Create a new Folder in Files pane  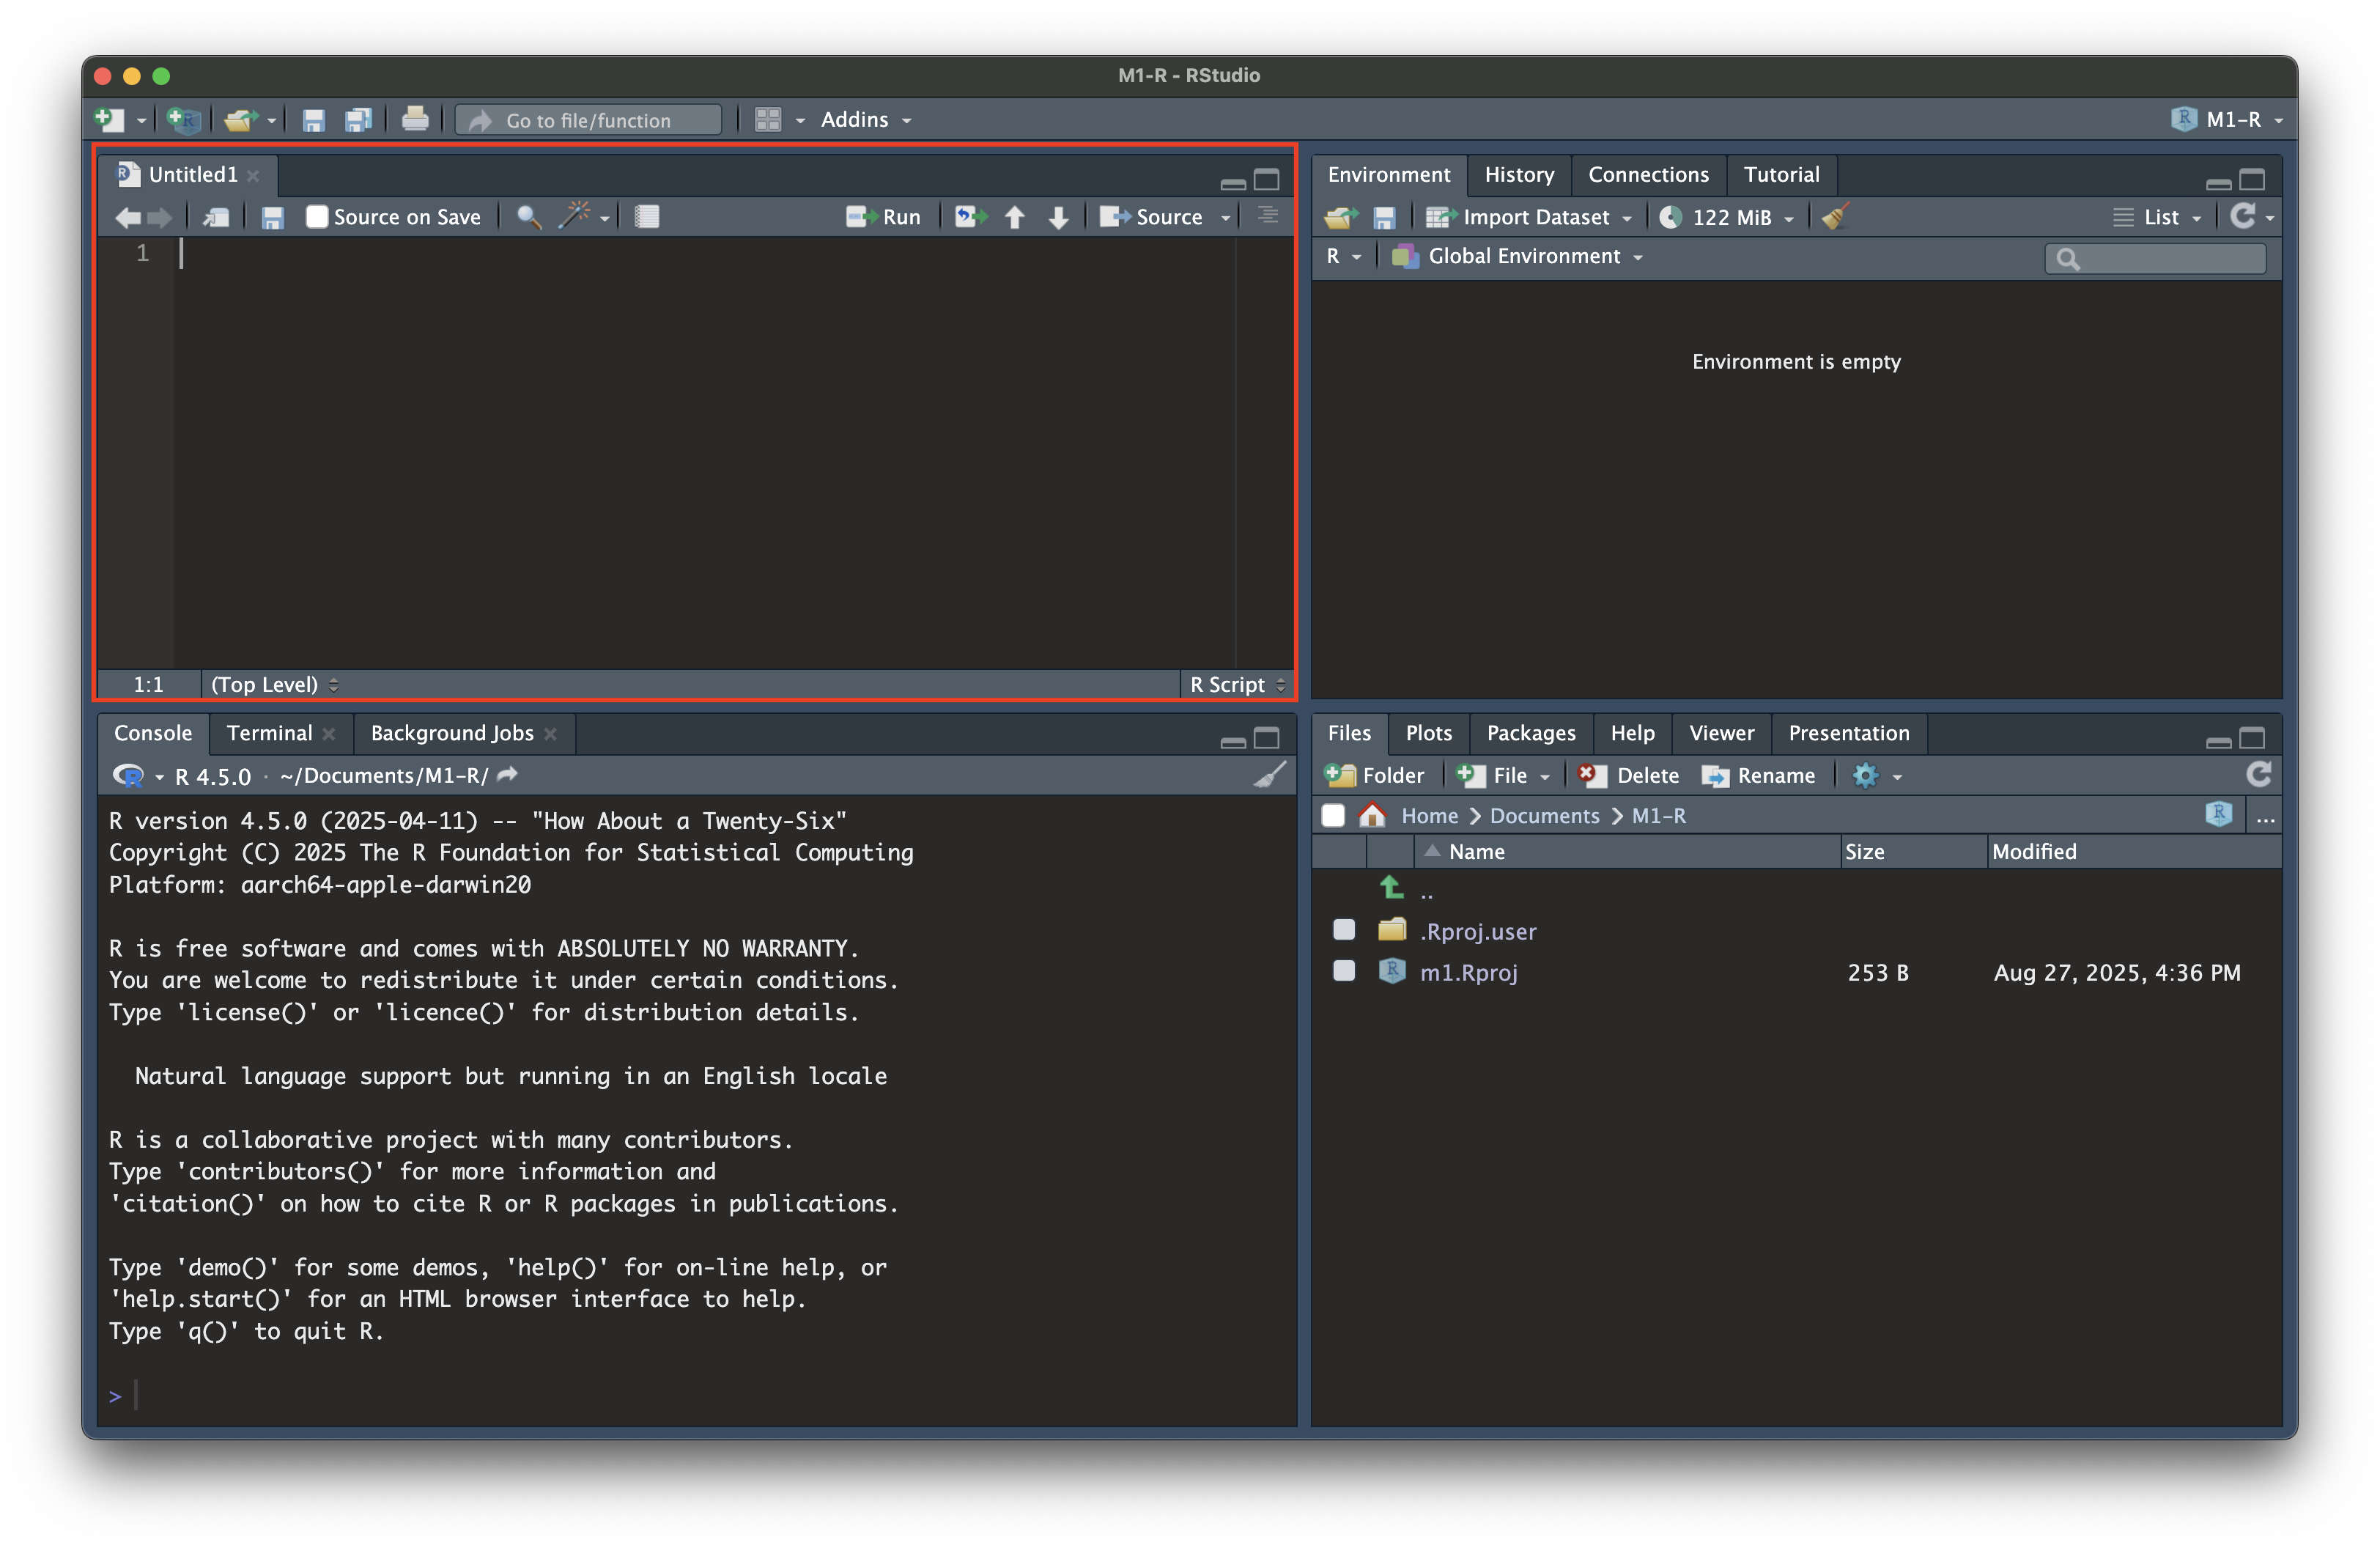pos(1374,775)
